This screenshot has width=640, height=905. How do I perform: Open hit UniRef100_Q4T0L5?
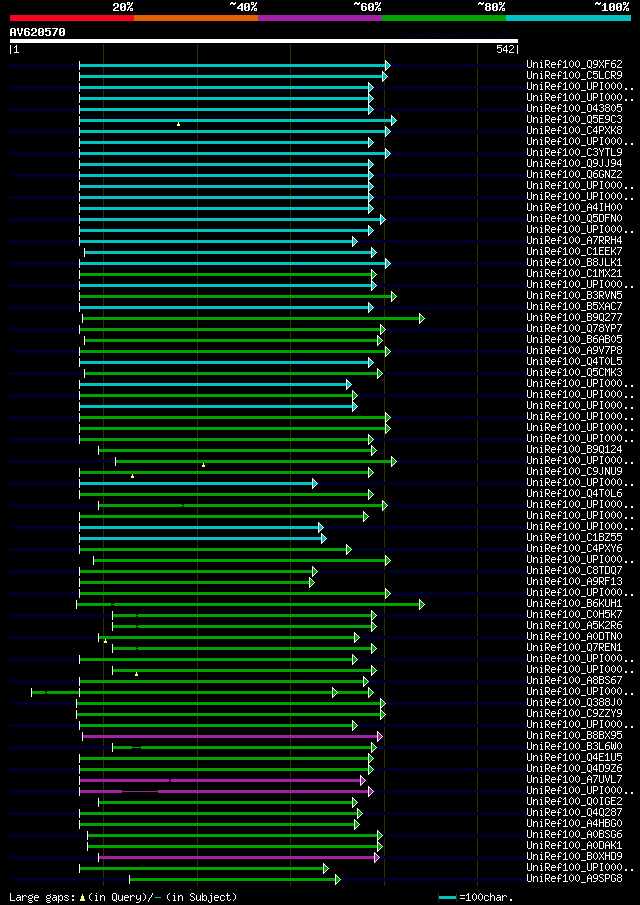[x=574, y=361]
